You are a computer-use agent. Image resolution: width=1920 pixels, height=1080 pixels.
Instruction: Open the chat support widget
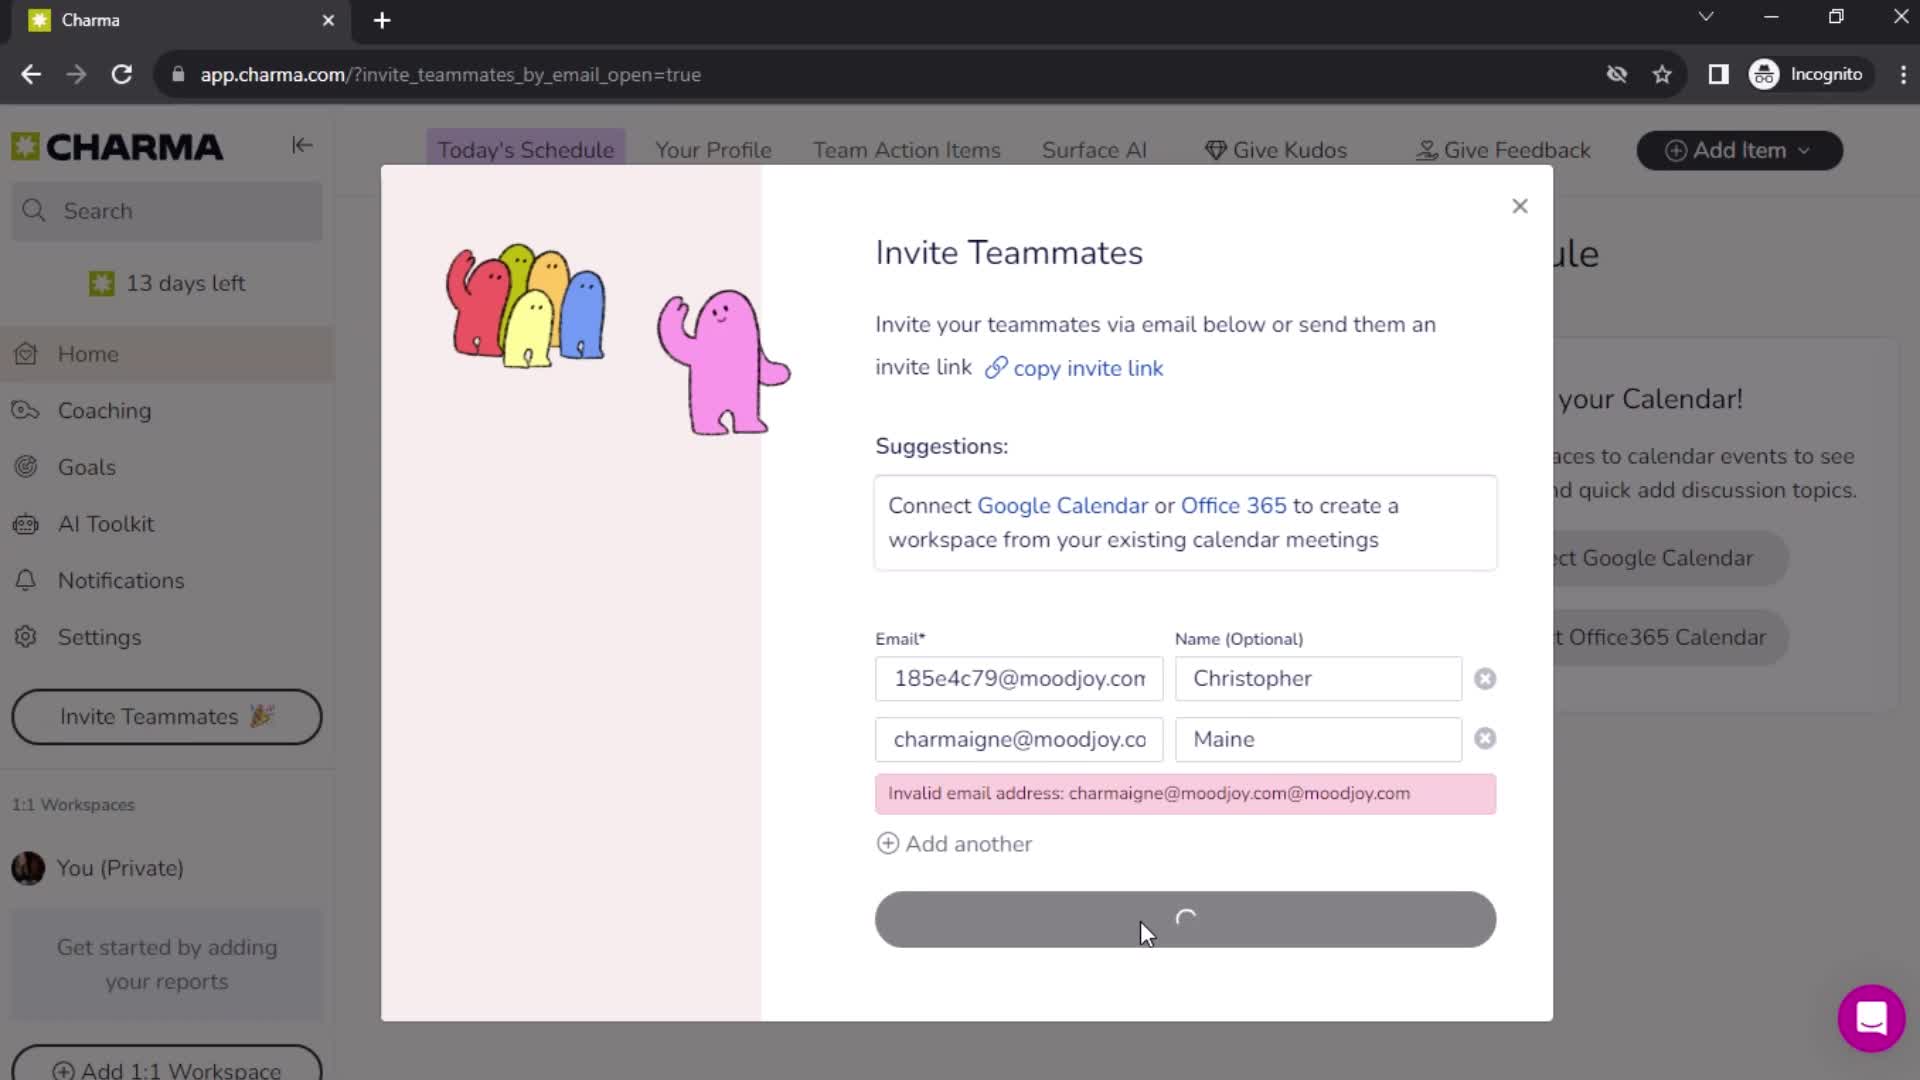1871,1019
